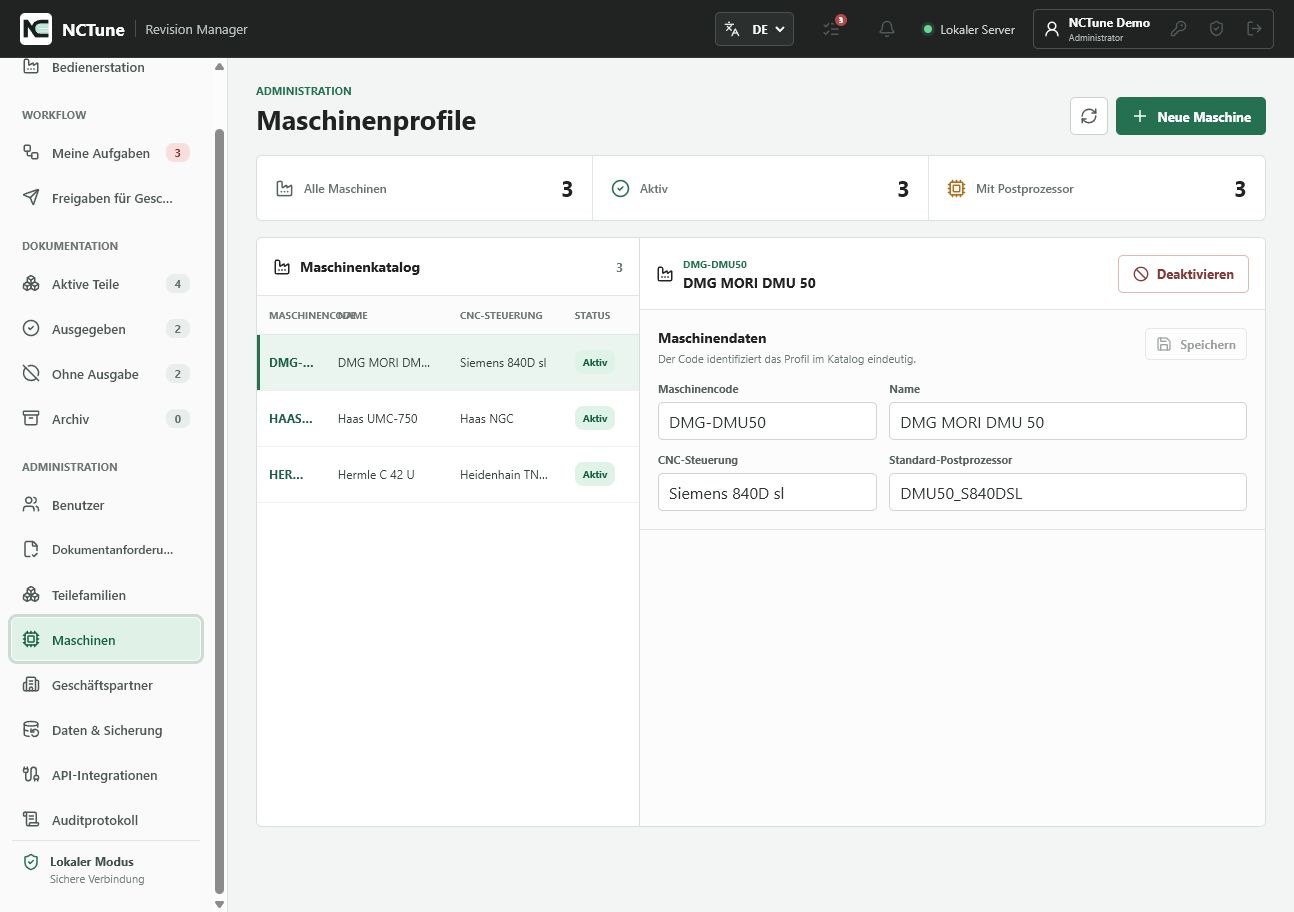Select the DMG MORI DM... row

tap(448, 362)
